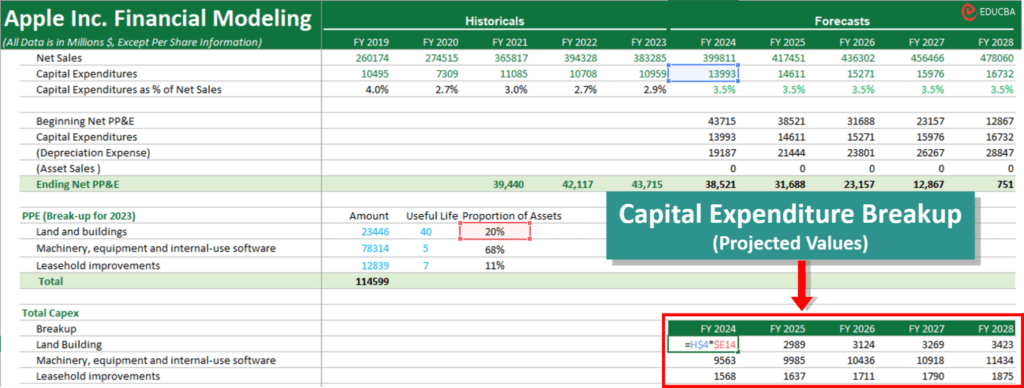The width and height of the screenshot is (1024, 388).
Task: Select forecast Net Sales value 399811
Action: (x=718, y=58)
